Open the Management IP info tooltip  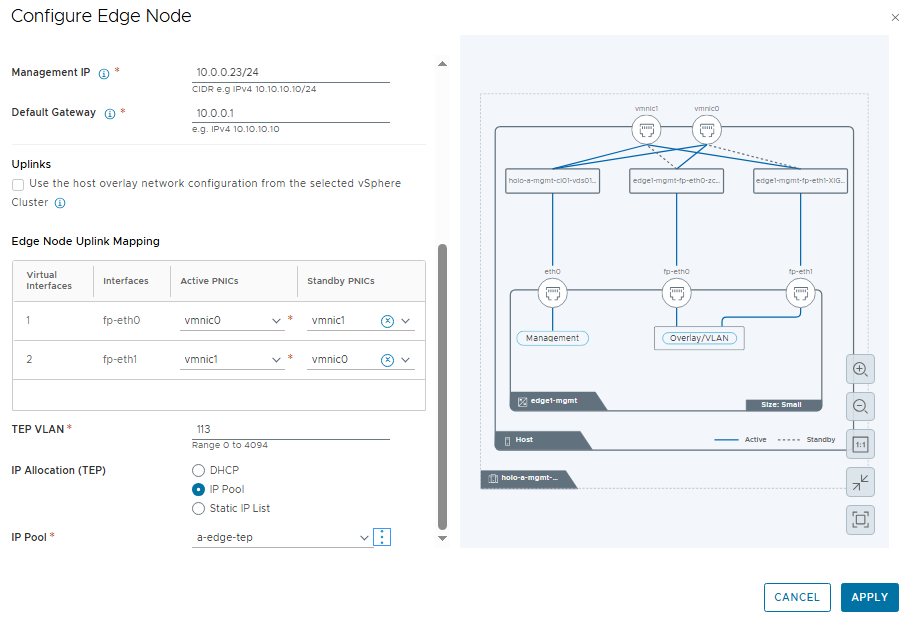104,73
